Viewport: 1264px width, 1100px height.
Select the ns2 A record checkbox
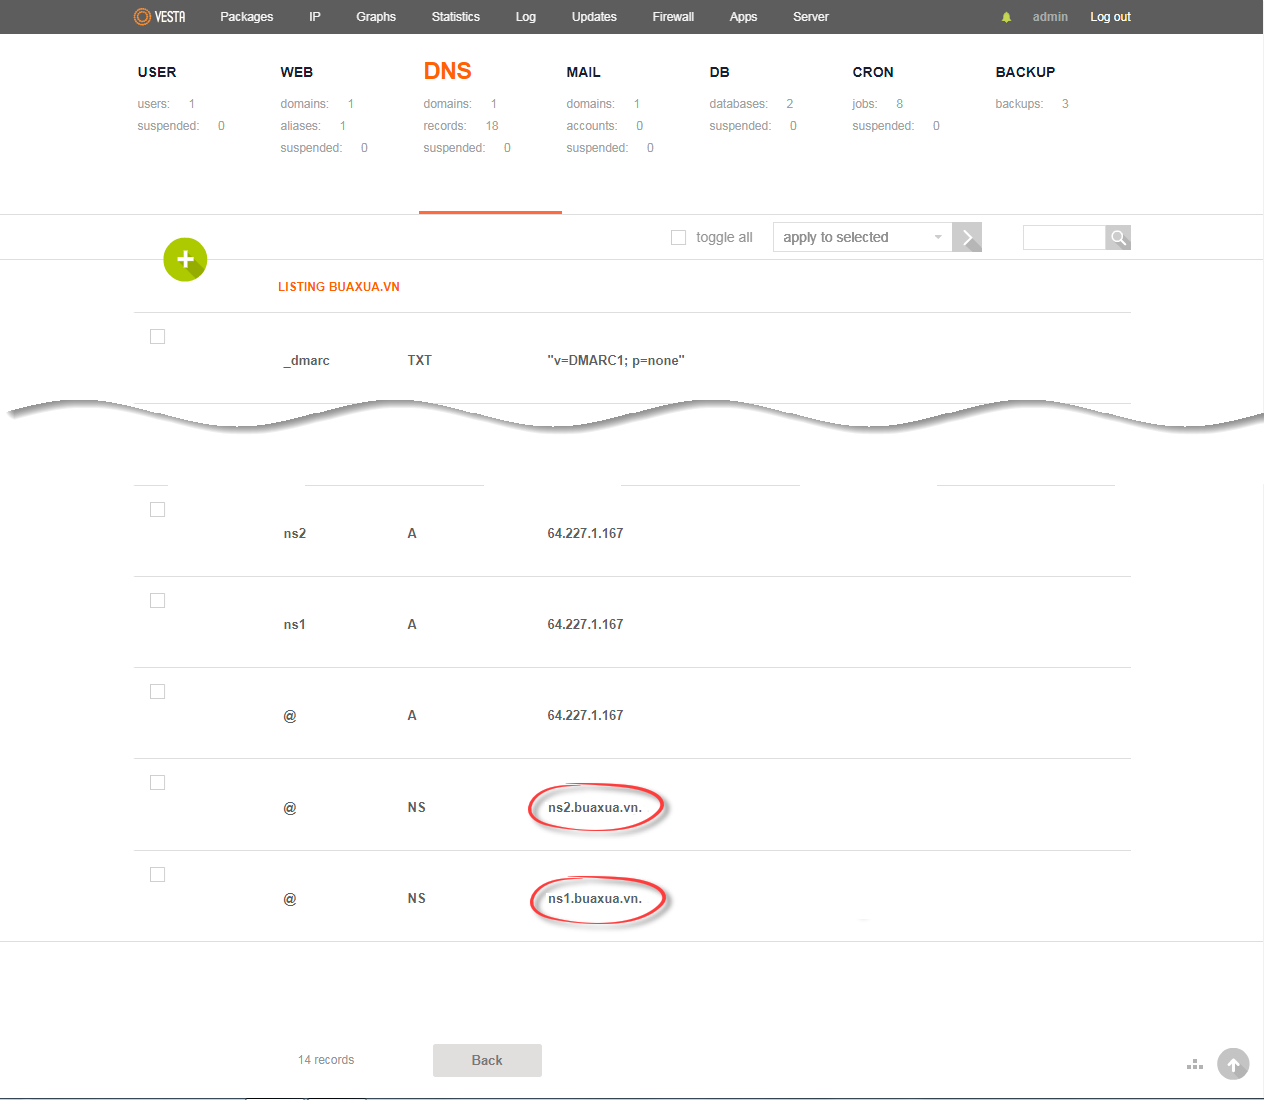point(157,509)
